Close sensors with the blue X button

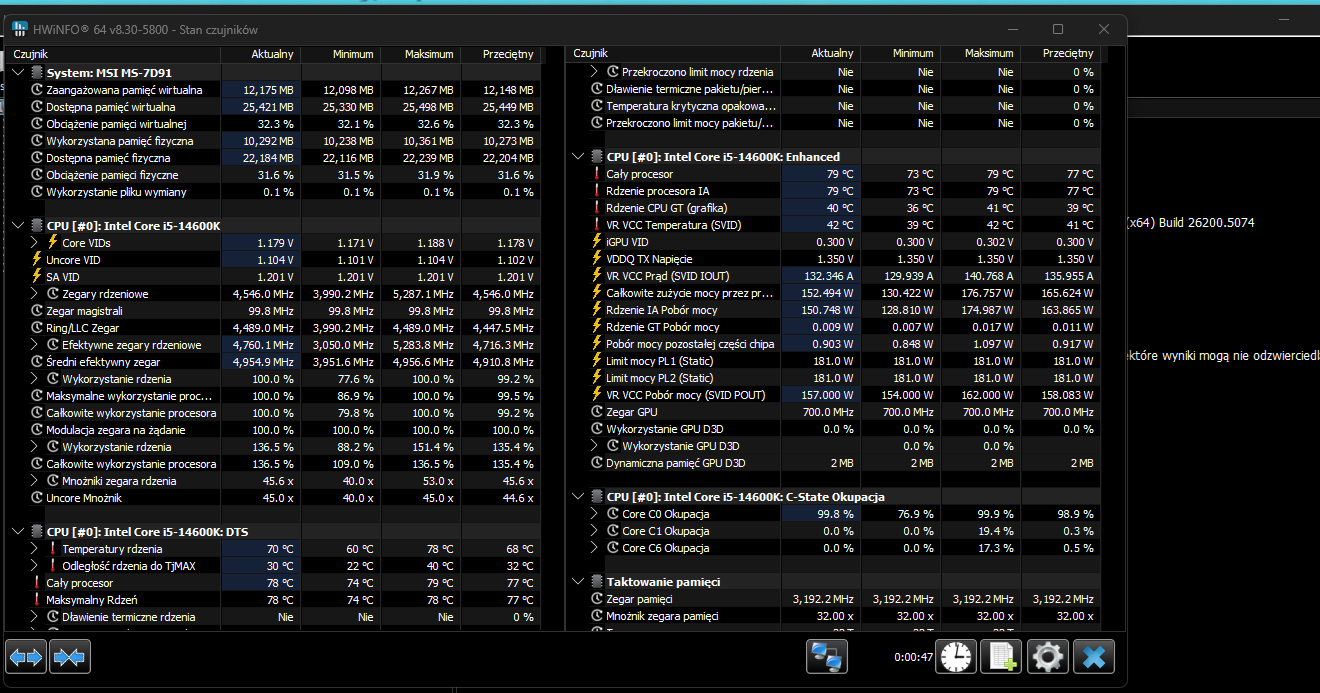click(x=1093, y=657)
